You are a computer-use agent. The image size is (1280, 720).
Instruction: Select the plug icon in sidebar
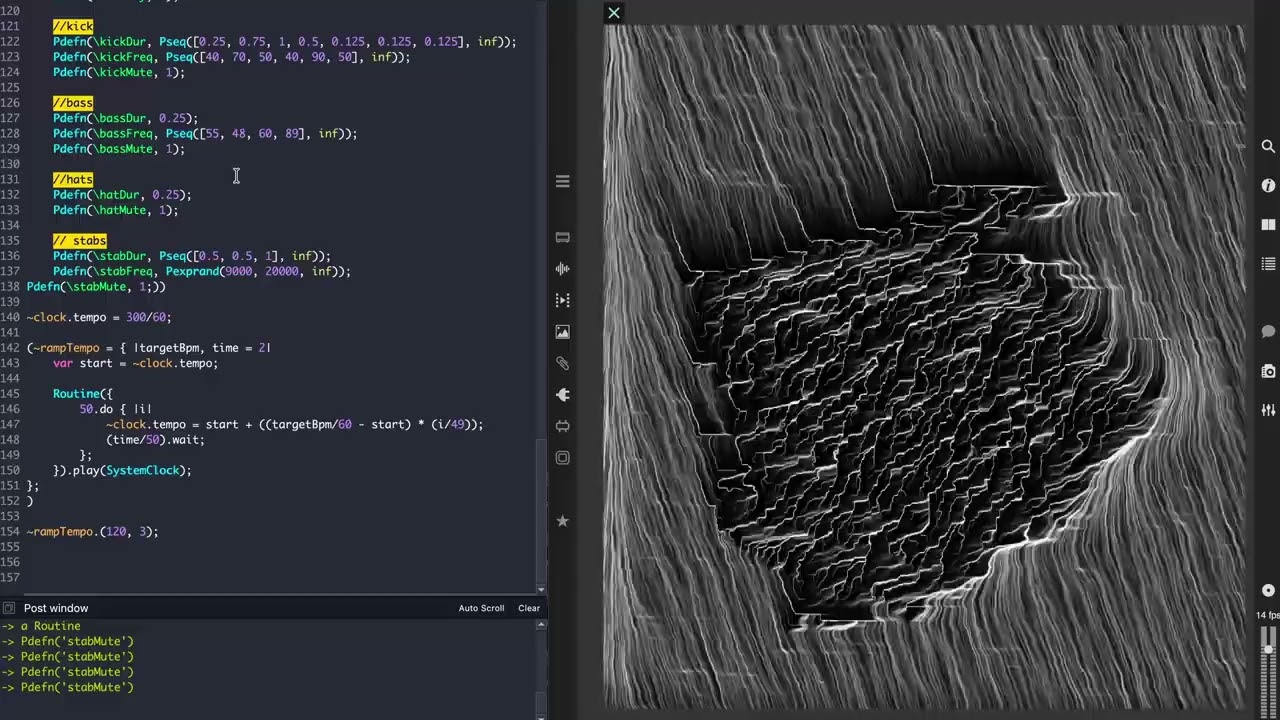(x=562, y=395)
